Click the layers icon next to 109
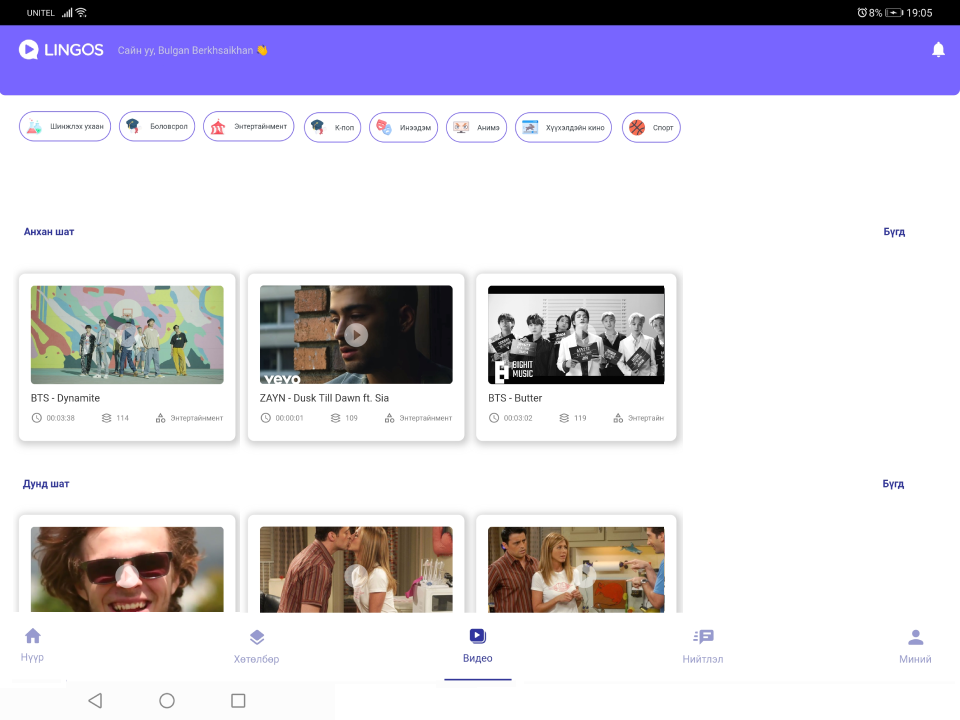The image size is (960, 720). [x=336, y=418]
